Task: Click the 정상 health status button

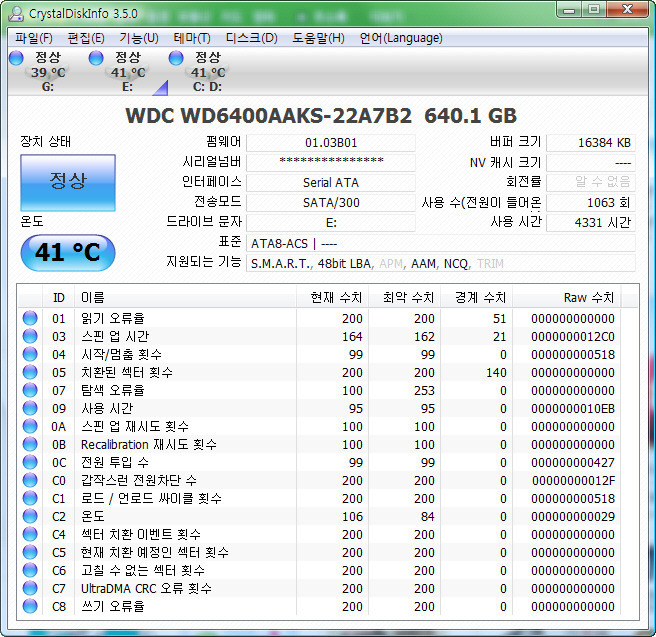Action: pyautogui.click(x=68, y=183)
